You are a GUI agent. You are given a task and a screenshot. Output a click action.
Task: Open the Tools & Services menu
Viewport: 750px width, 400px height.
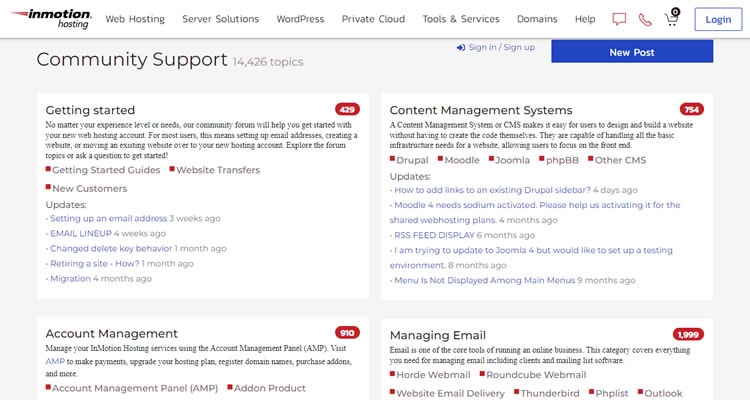click(461, 19)
